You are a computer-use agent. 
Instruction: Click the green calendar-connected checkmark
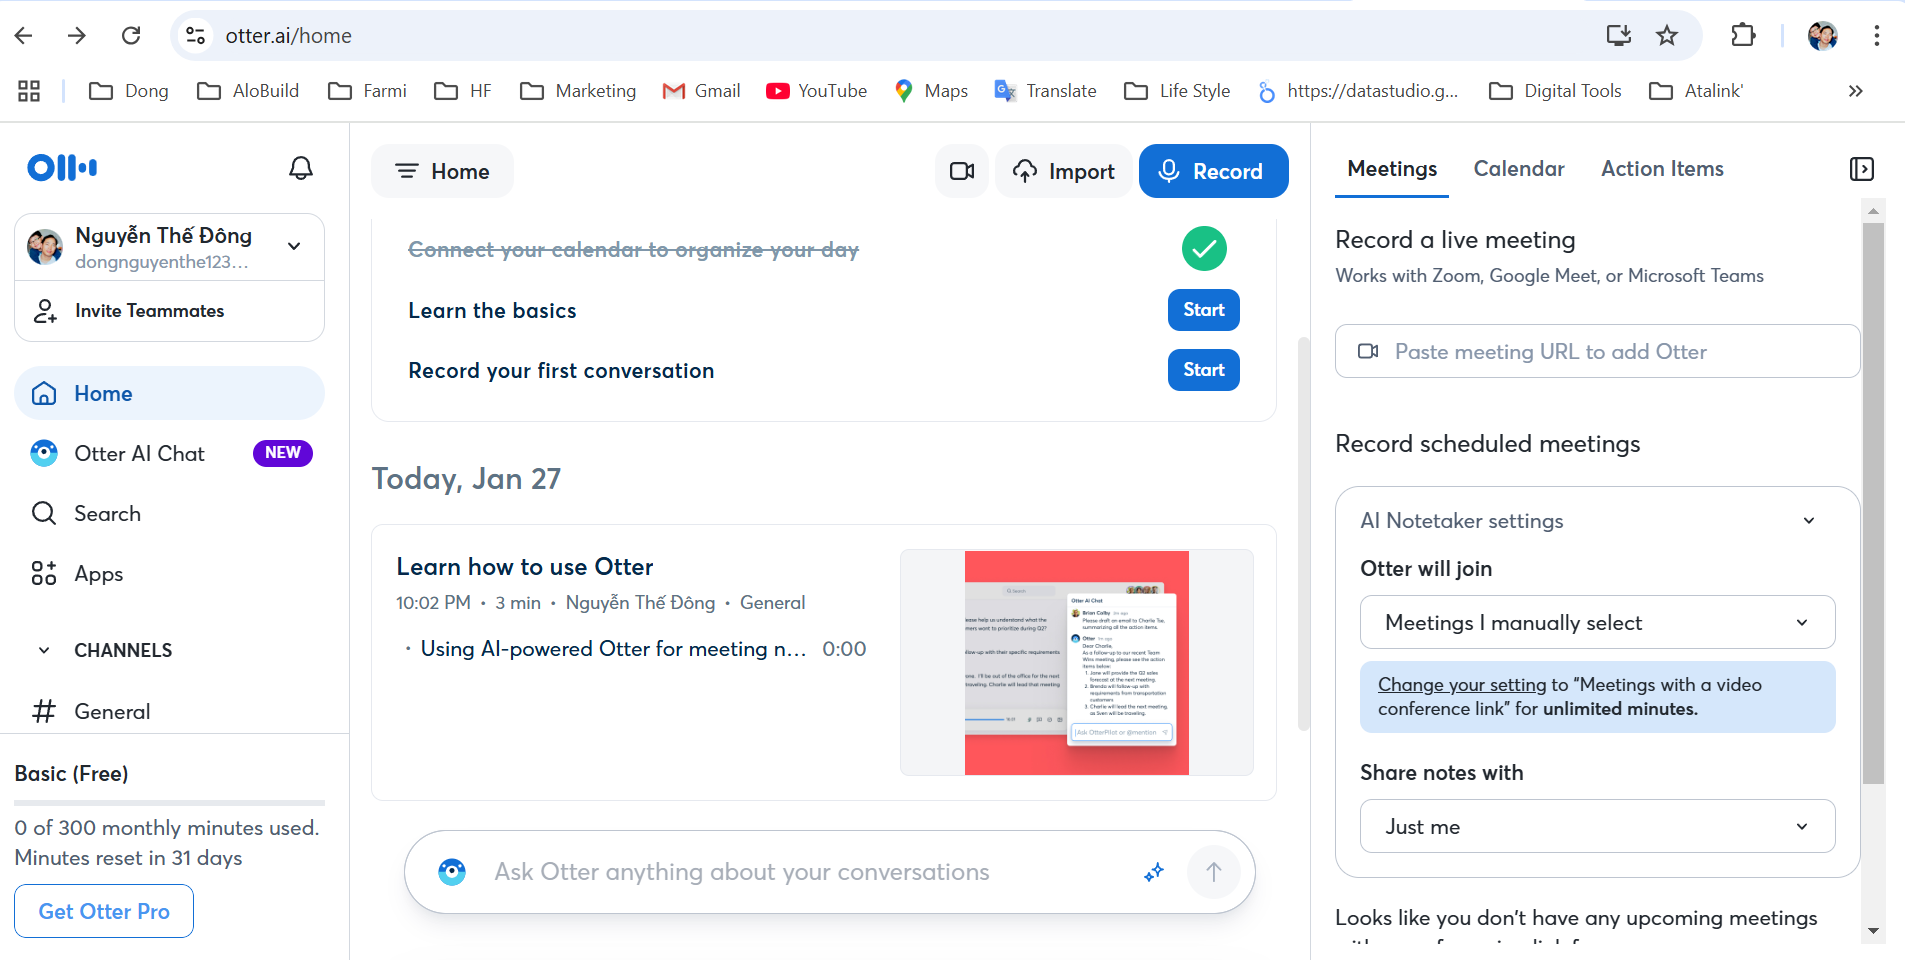coord(1204,248)
